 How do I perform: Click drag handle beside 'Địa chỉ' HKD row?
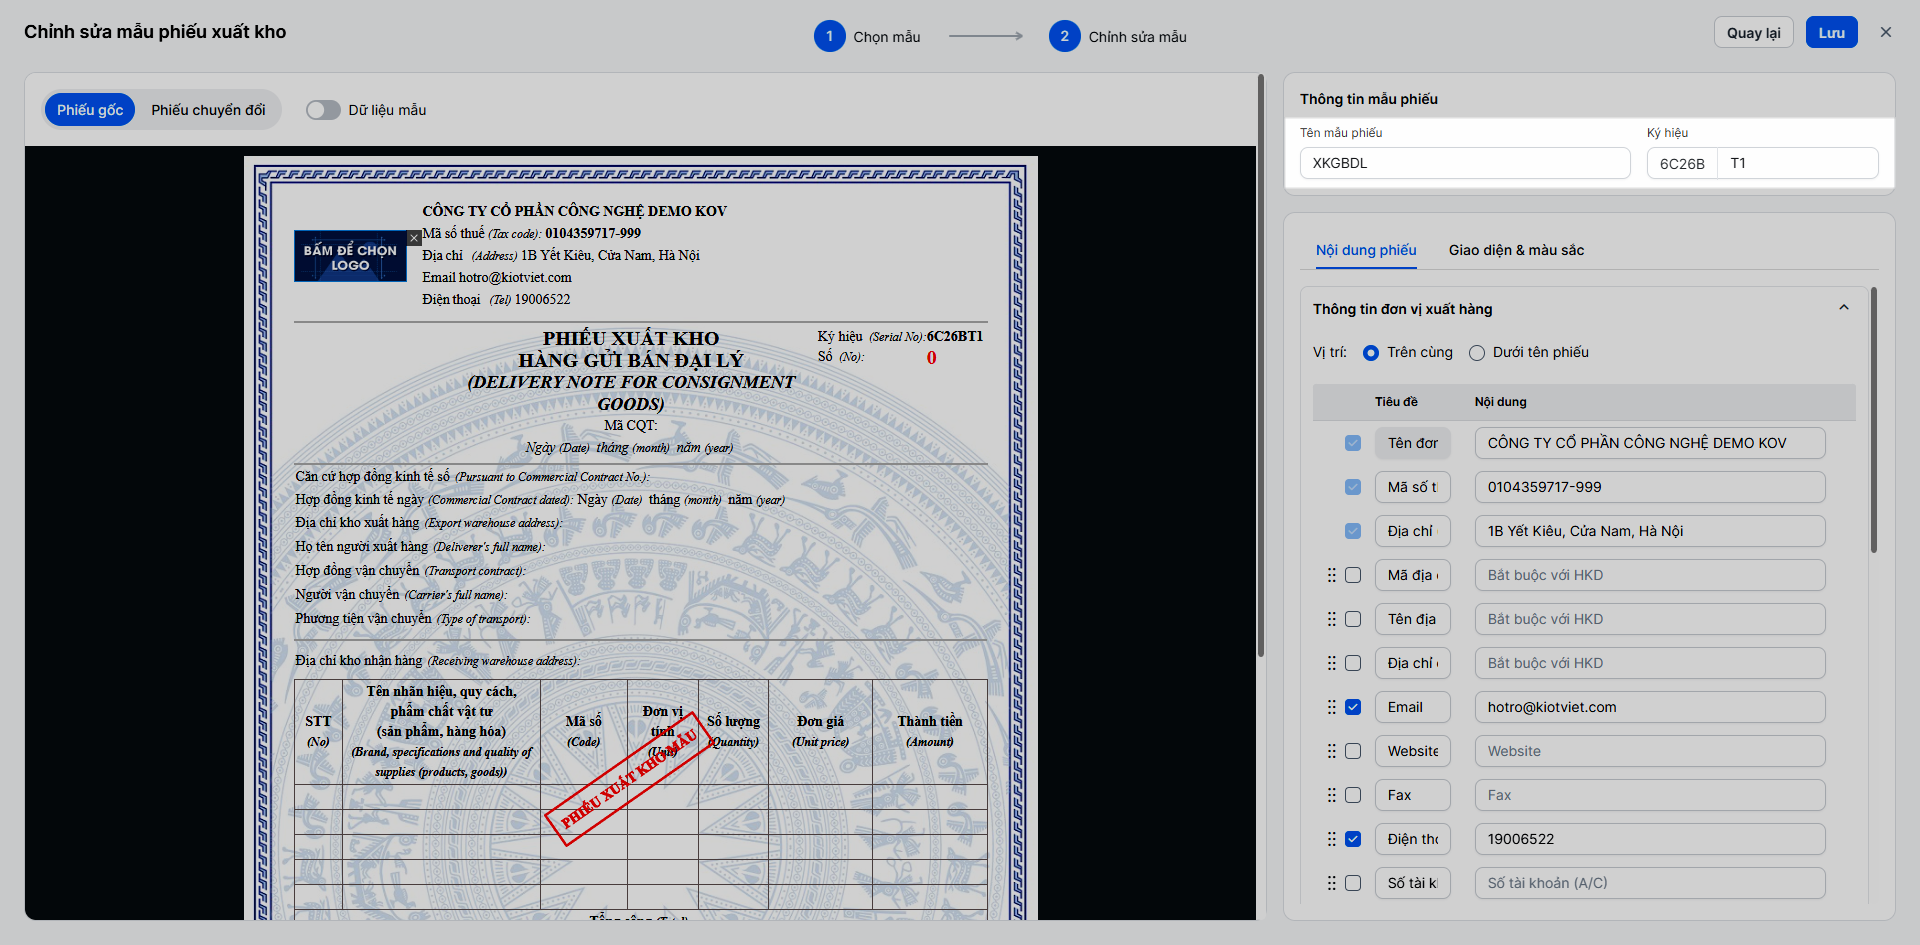(1331, 663)
